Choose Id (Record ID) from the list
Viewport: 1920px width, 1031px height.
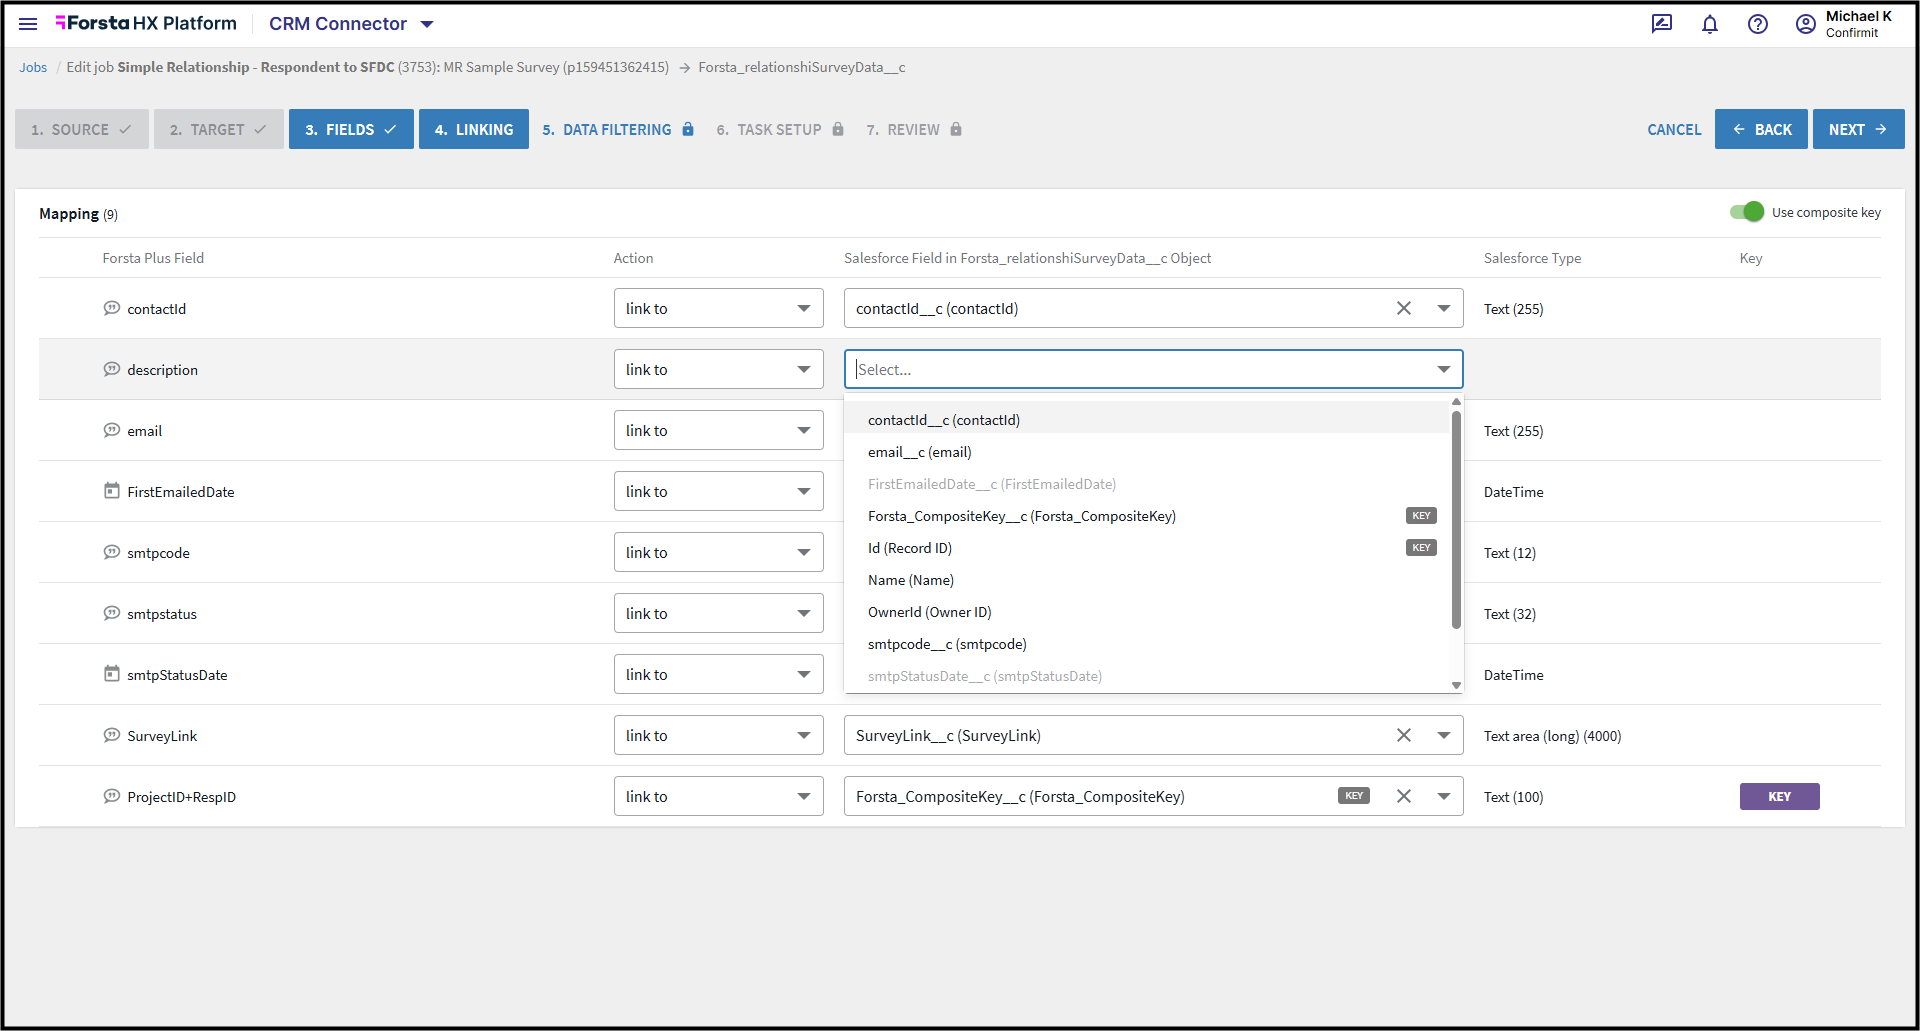1147,548
